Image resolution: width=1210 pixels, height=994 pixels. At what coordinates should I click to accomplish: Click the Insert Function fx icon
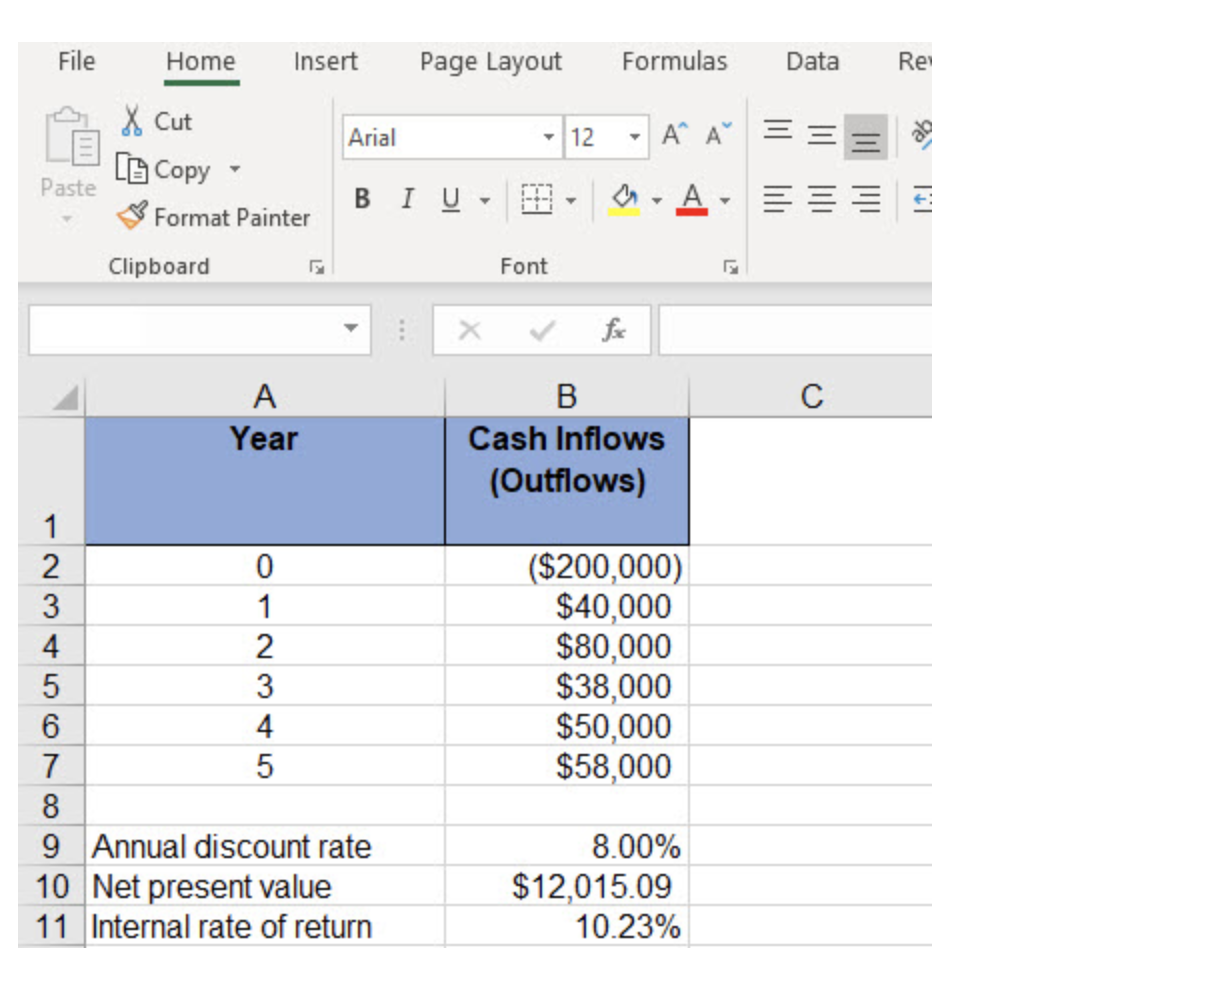tap(613, 329)
